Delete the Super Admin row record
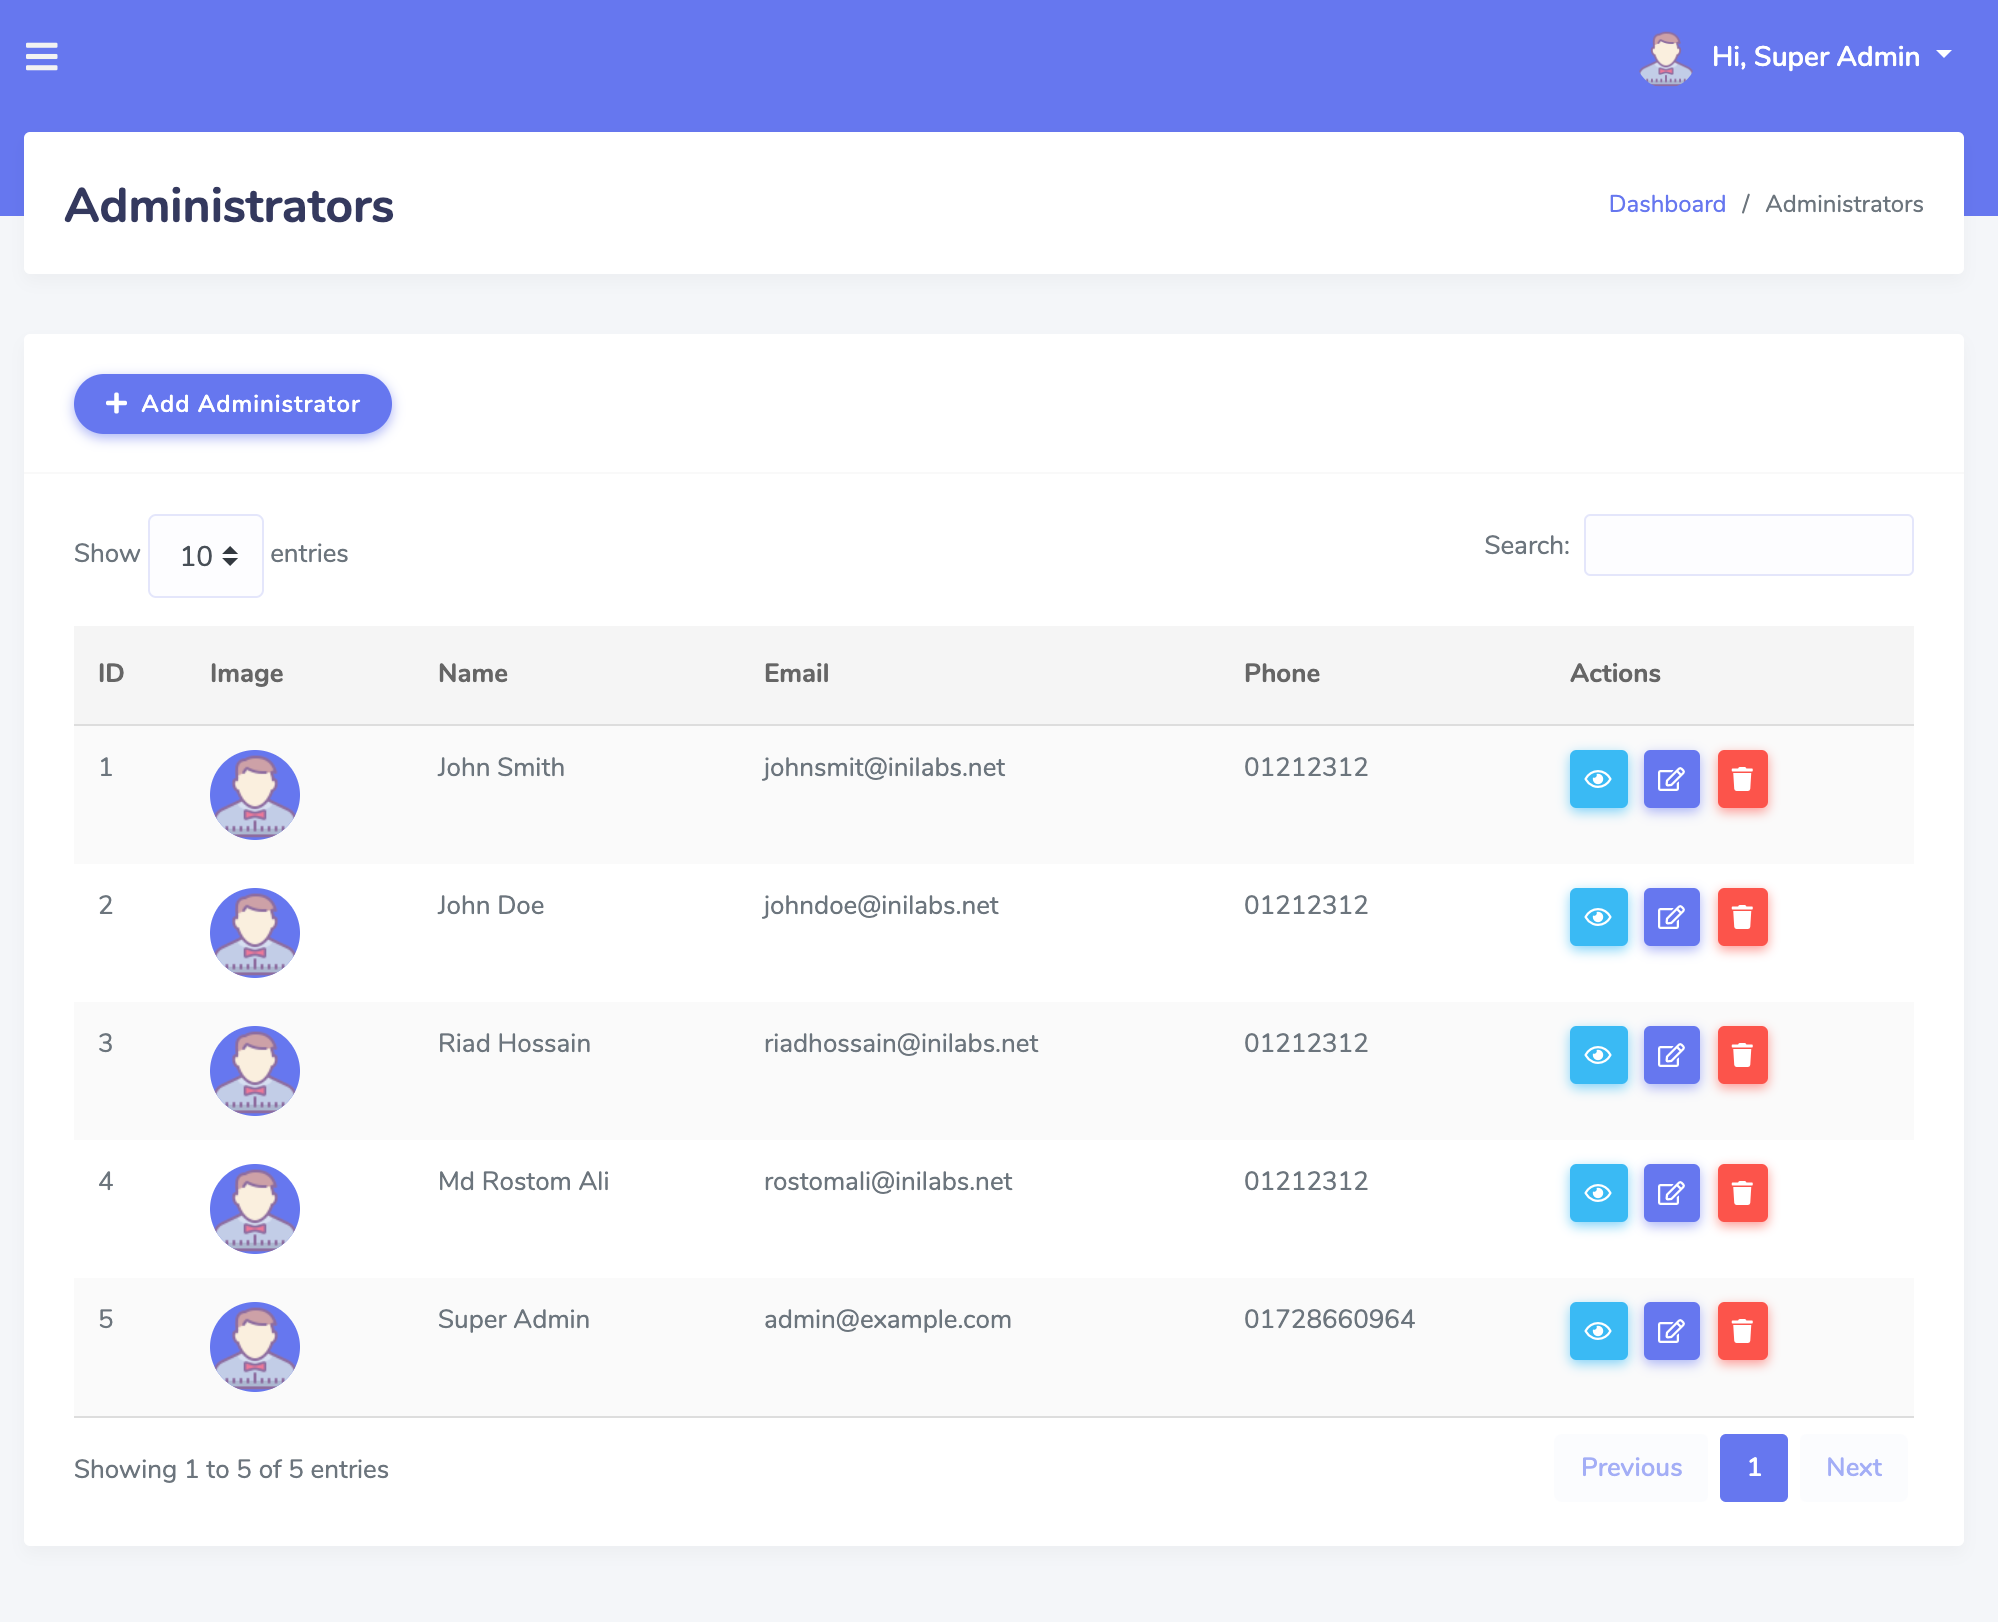 coord(1742,1331)
